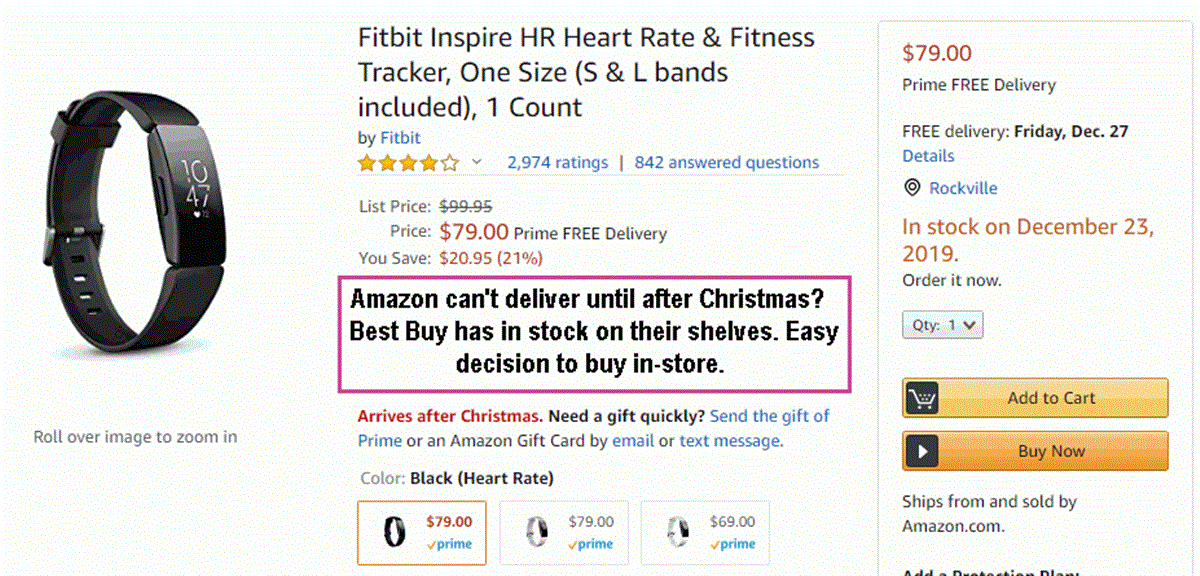Screen dimensions: 1200x576
Task: Click the location pin icon beside Rockville
Action: click(912, 188)
